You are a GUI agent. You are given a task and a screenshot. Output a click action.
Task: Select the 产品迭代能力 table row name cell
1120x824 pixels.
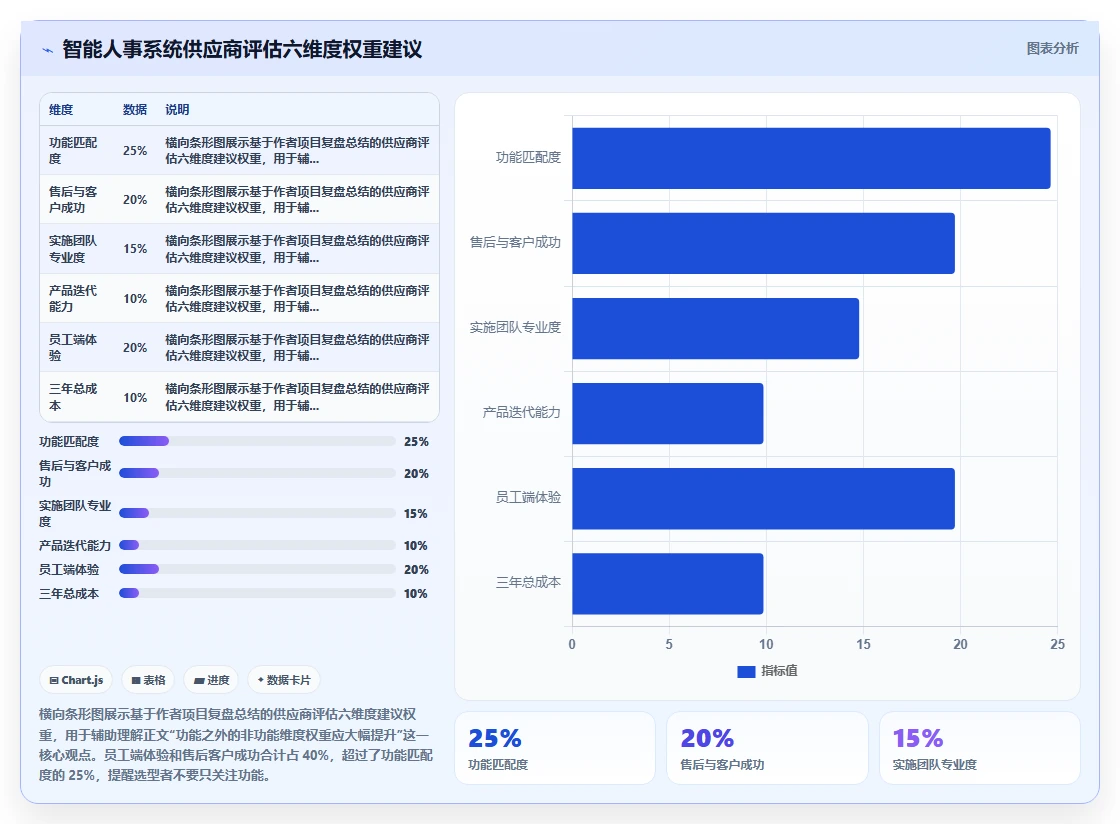coord(76,298)
